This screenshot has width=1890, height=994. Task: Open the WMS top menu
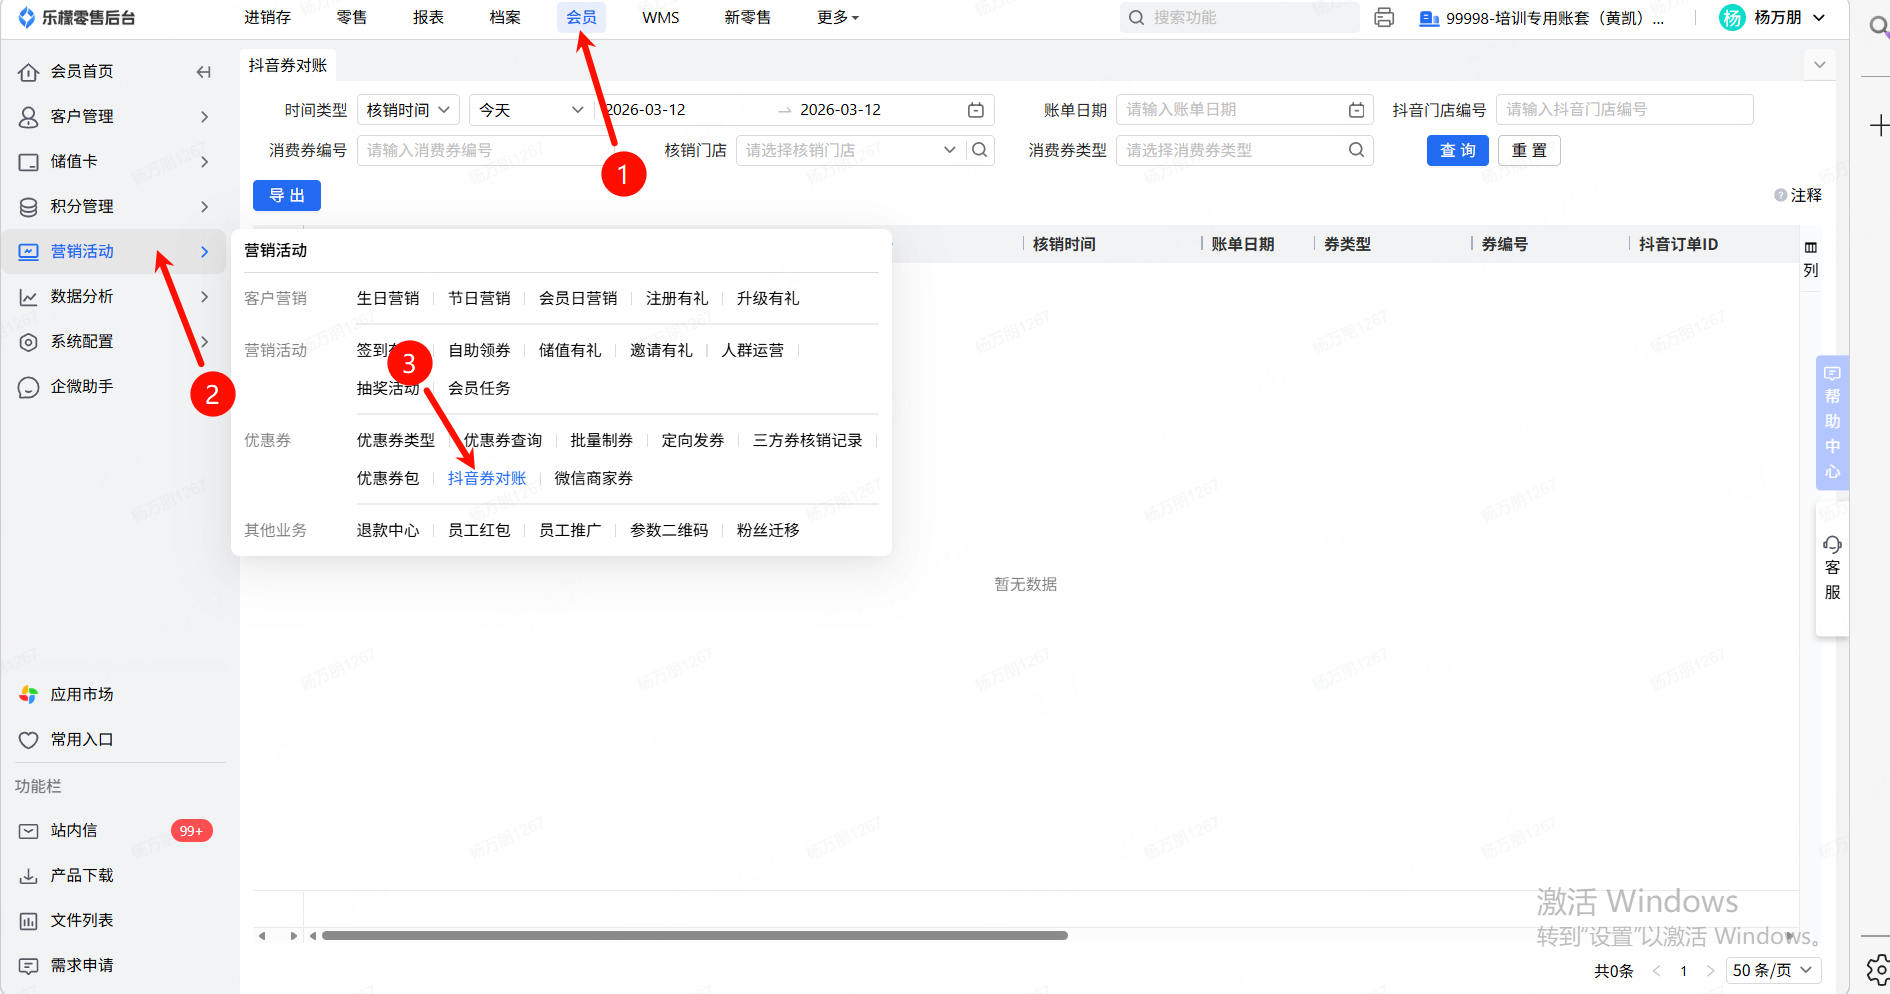pos(660,18)
